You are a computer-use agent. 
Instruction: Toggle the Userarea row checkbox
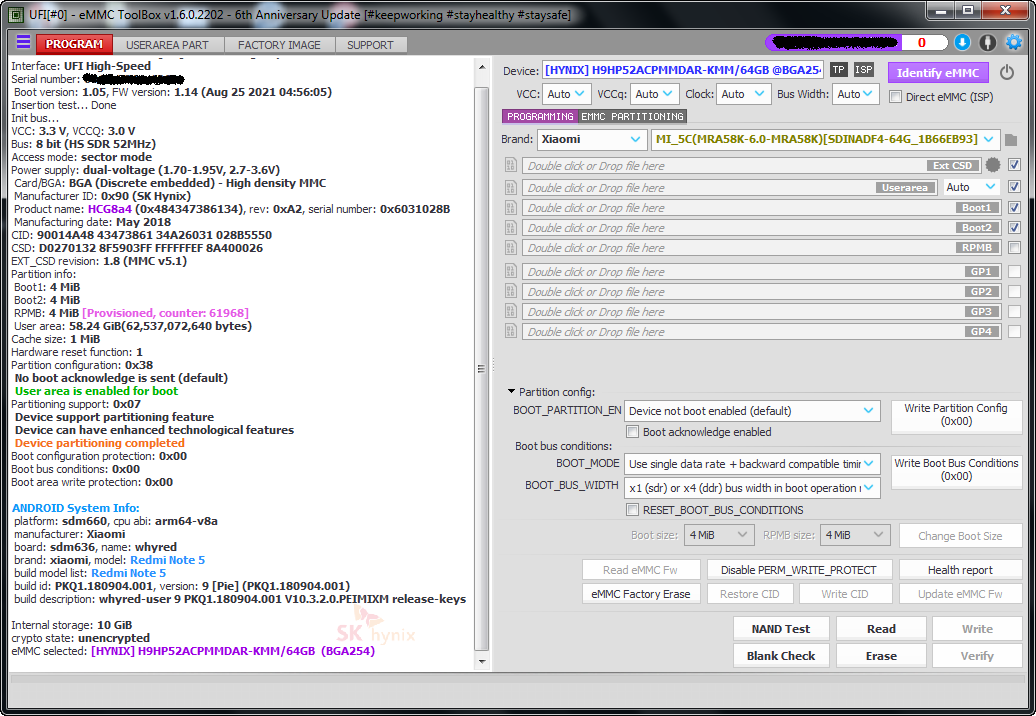click(1014, 187)
